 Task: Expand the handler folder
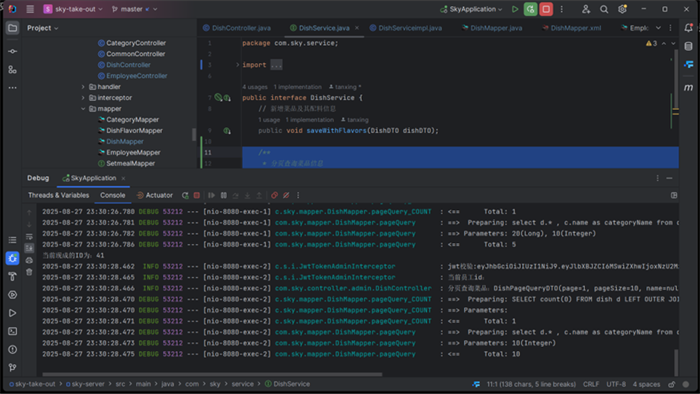pyautogui.click(x=83, y=87)
